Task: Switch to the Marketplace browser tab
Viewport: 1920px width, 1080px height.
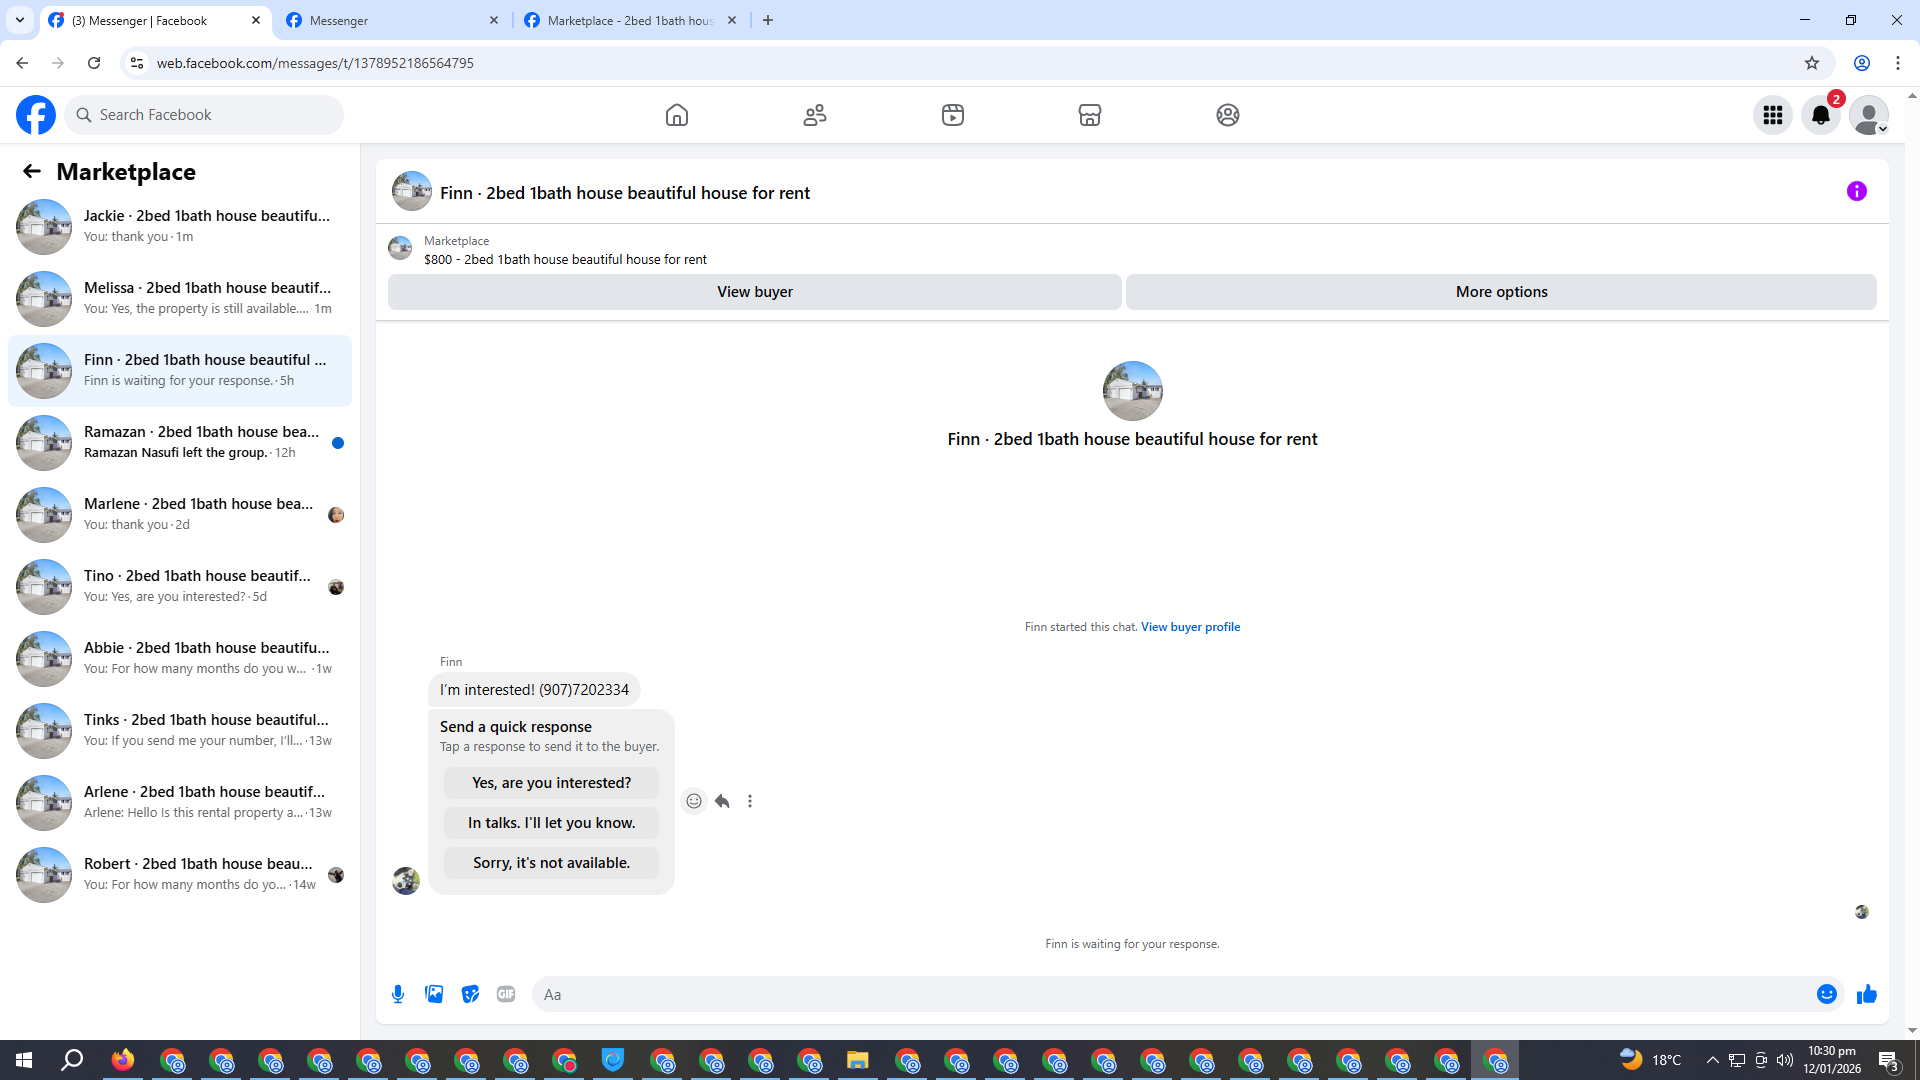Action: 630,20
